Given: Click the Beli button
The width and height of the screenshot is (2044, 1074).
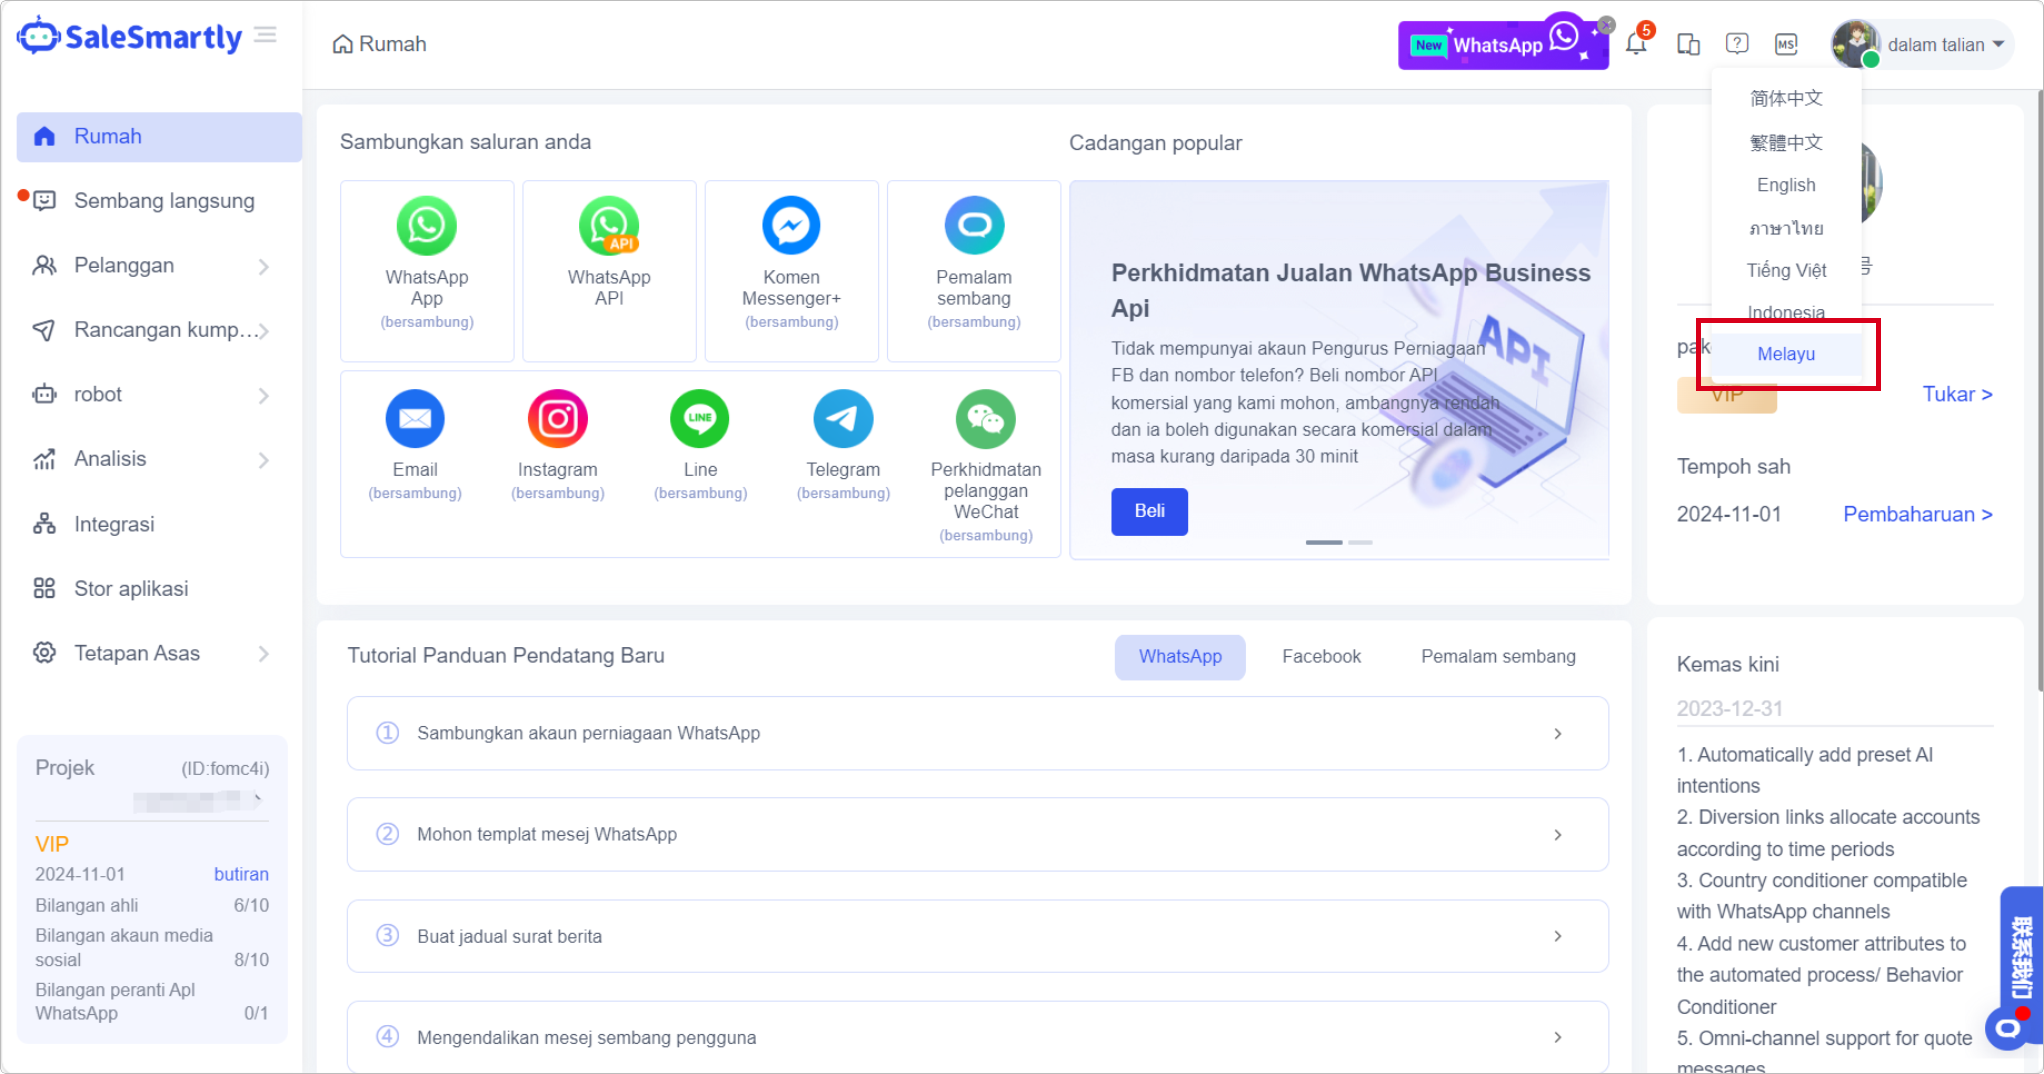Looking at the screenshot, I should [1149, 511].
